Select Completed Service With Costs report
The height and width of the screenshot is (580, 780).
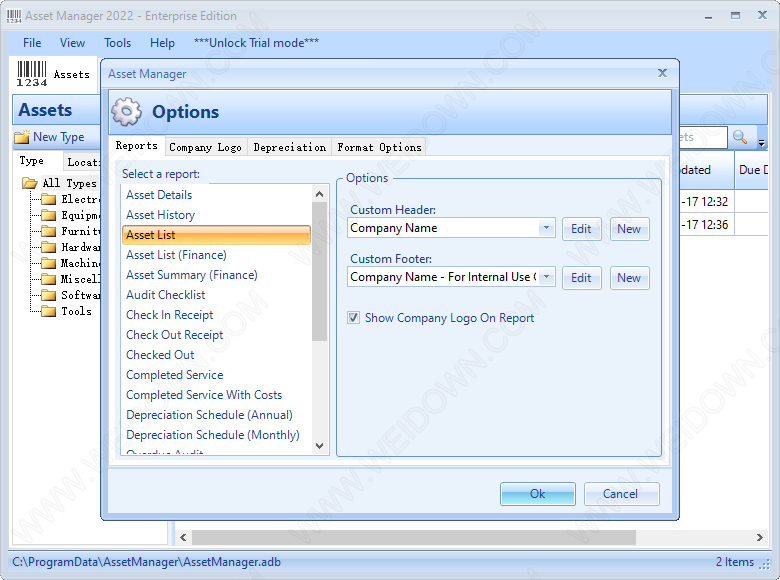click(216, 395)
